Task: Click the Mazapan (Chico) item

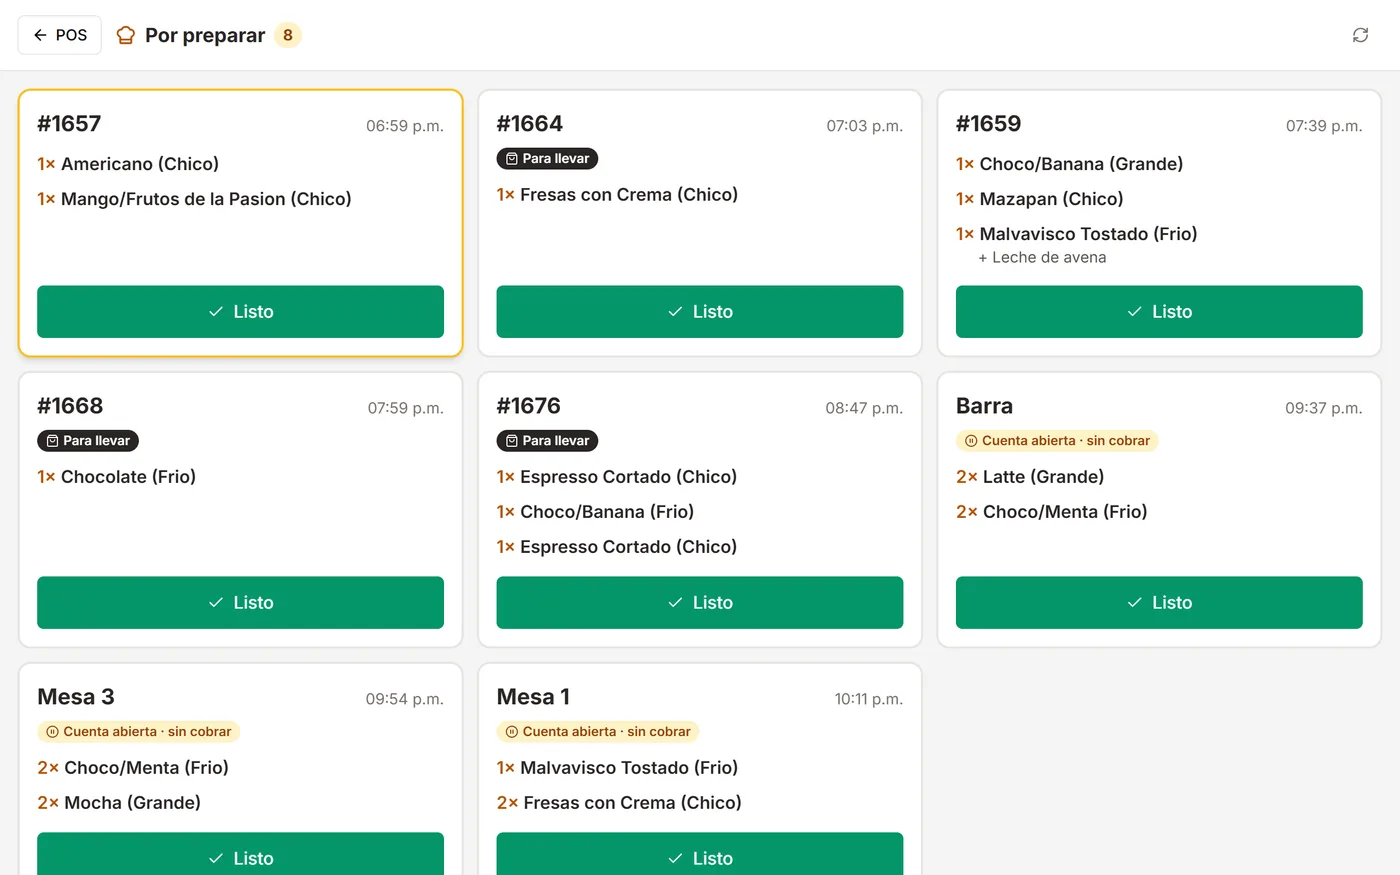Action: [x=1051, y=199]
